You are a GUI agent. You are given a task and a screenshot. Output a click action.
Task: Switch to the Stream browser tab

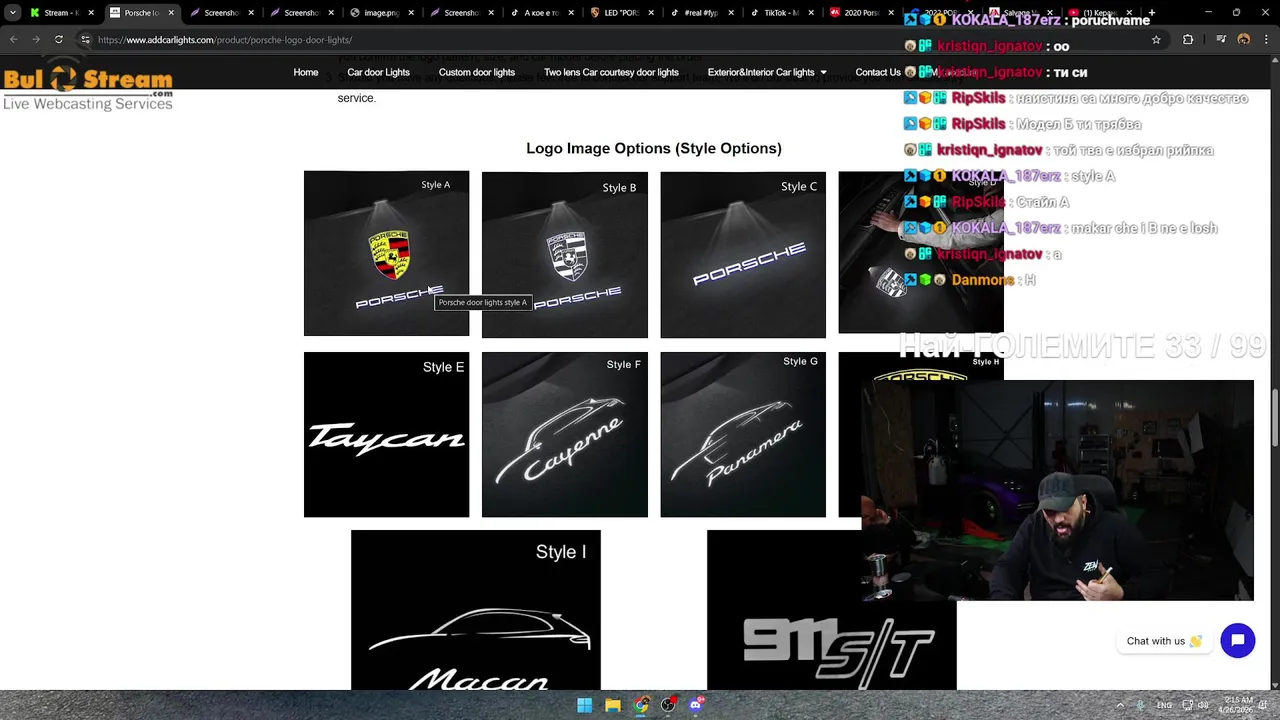pyautogui.click(x=62, y=13)
